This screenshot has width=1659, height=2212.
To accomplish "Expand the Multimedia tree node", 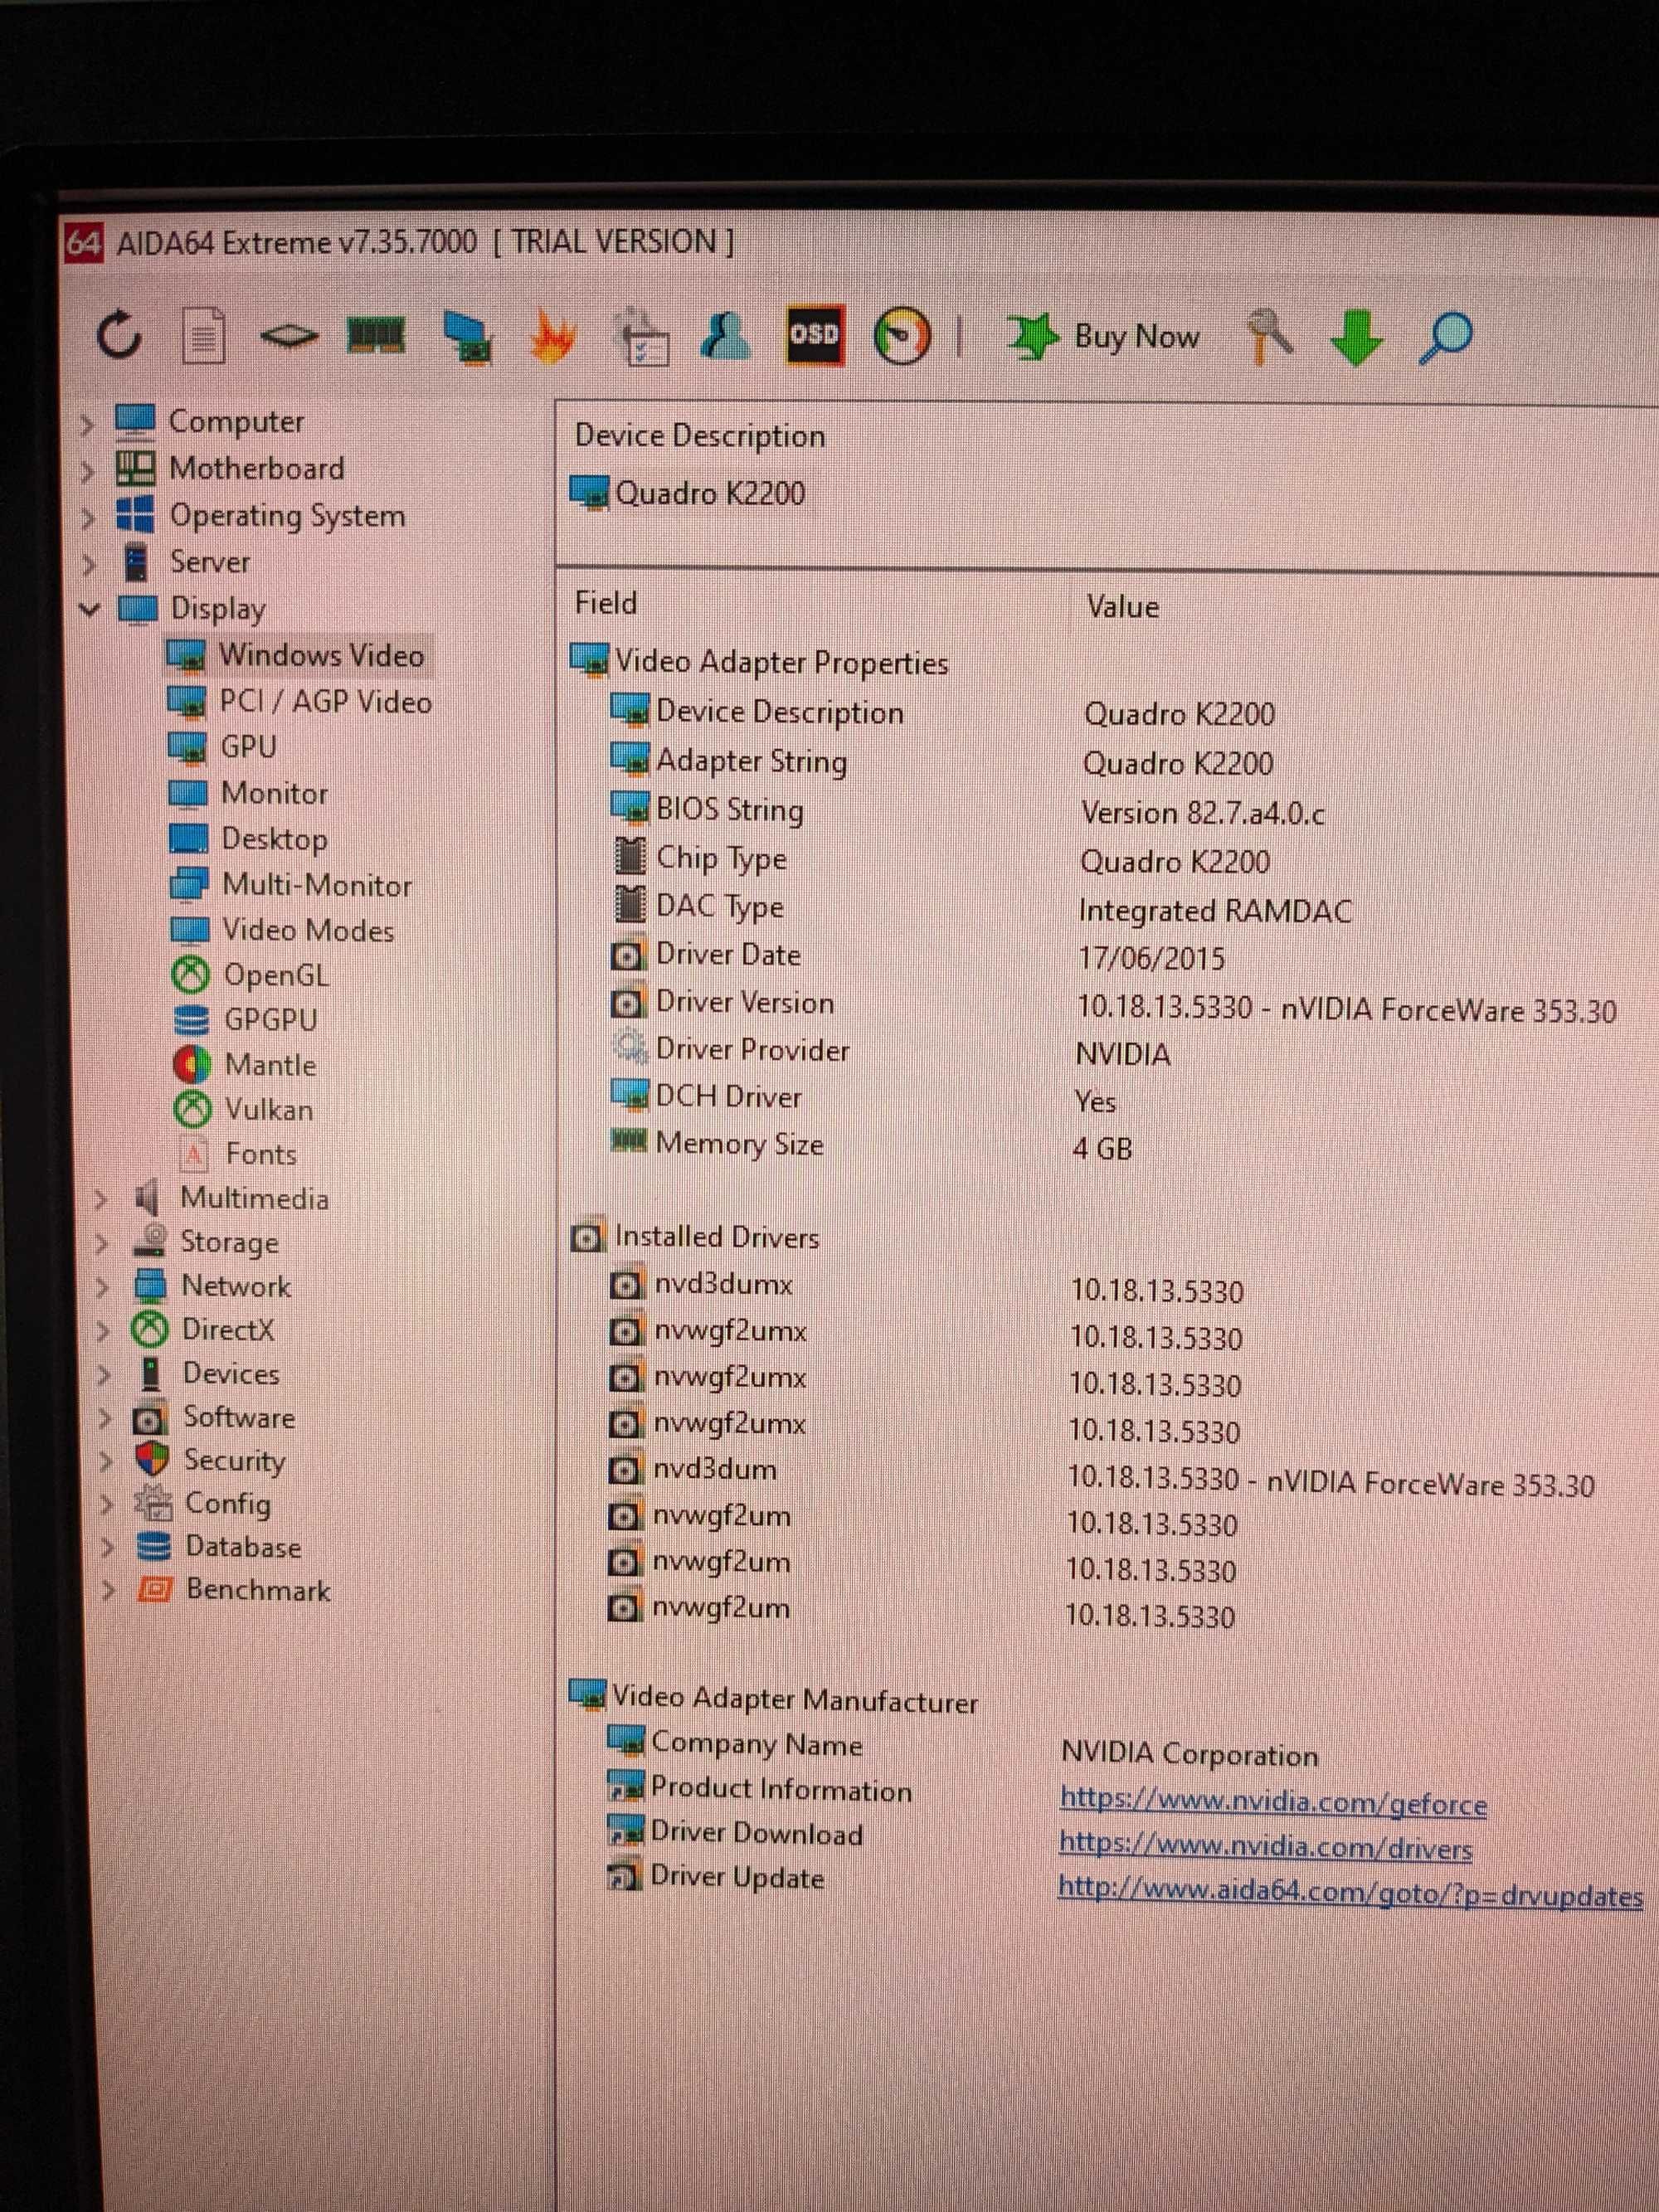I will (100, 1199).
